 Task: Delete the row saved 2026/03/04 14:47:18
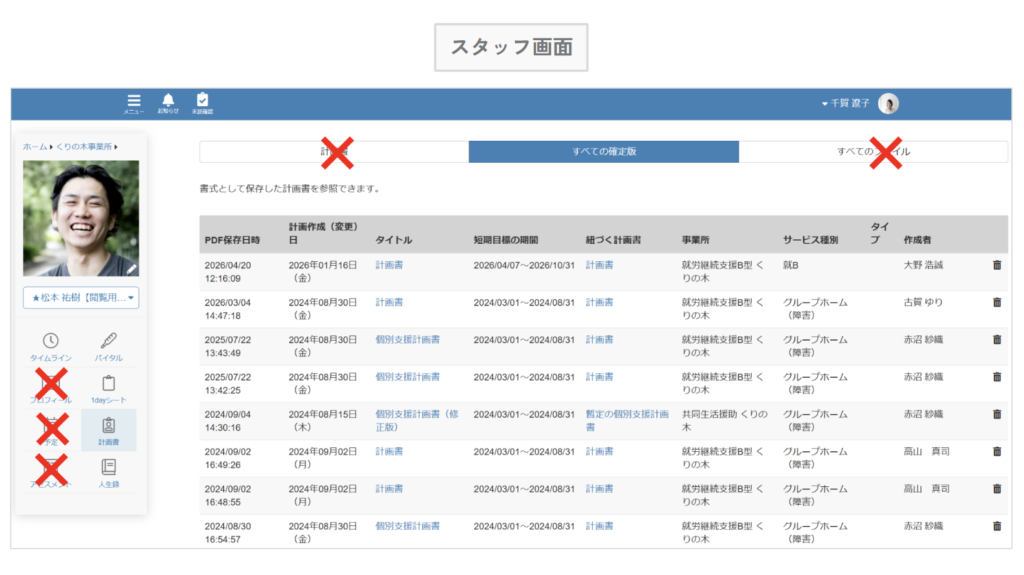997,303
